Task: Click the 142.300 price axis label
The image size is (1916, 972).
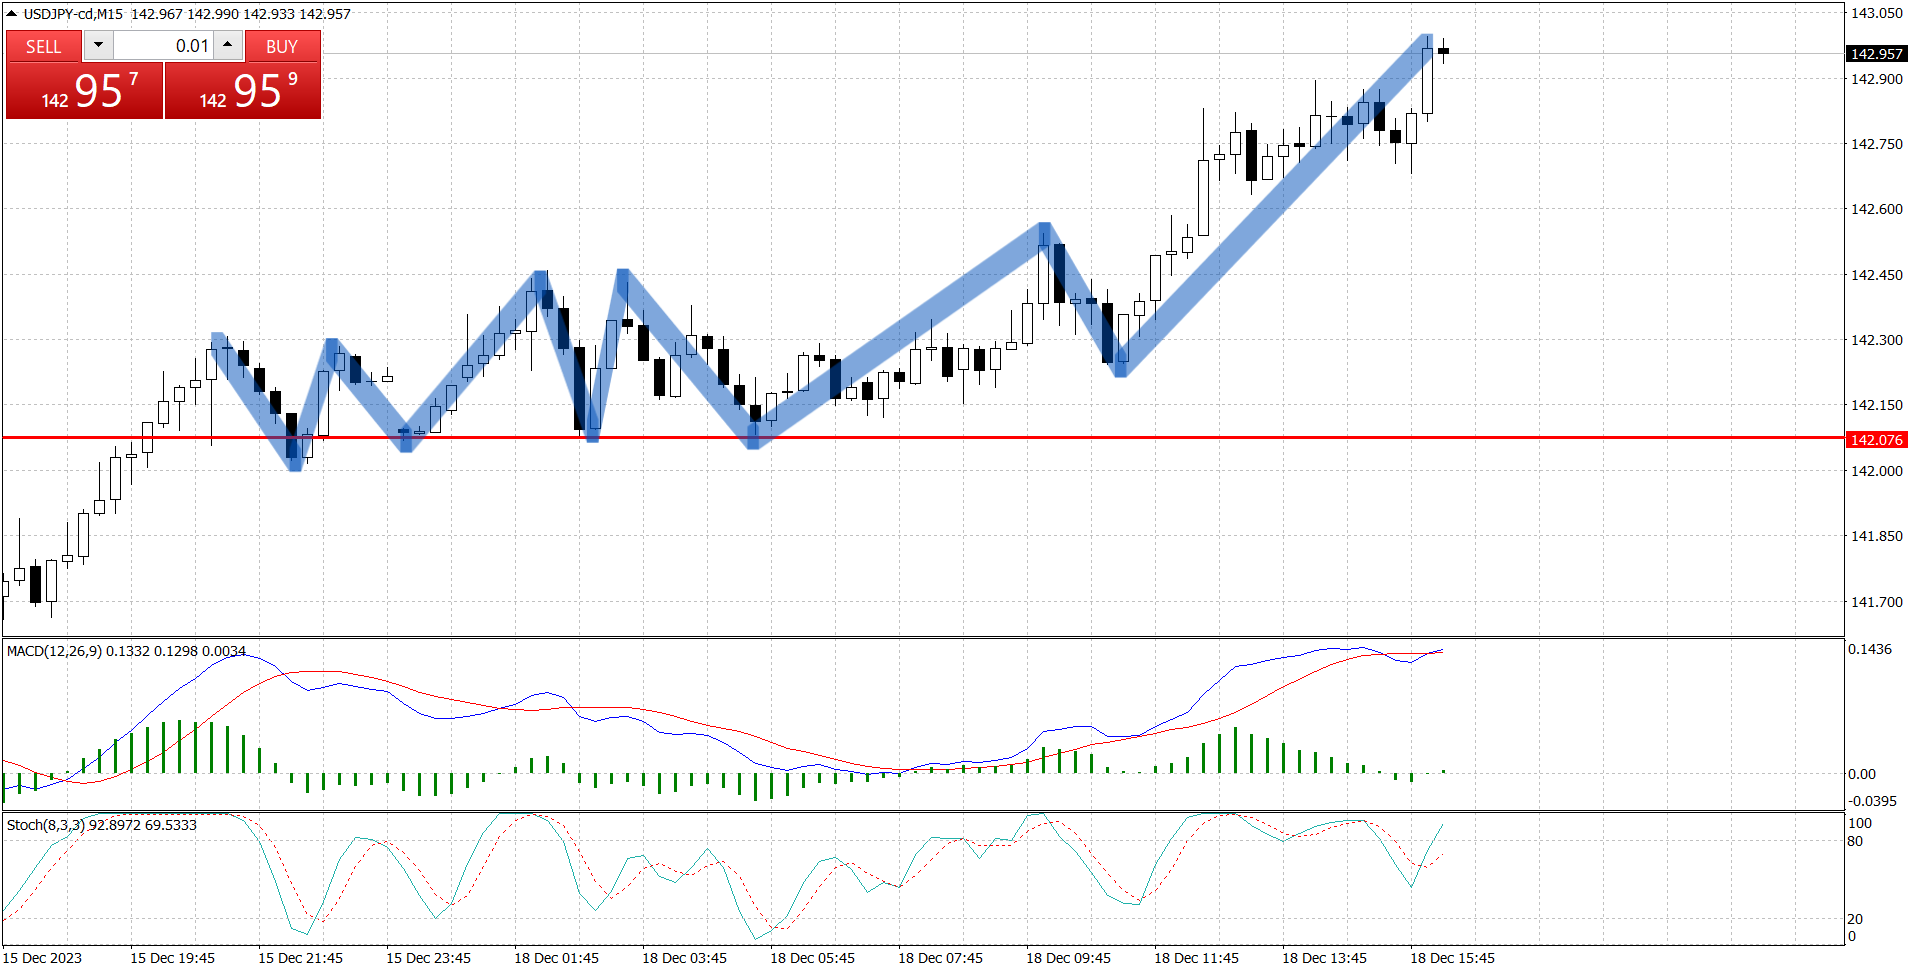Action: (1876, 340)
